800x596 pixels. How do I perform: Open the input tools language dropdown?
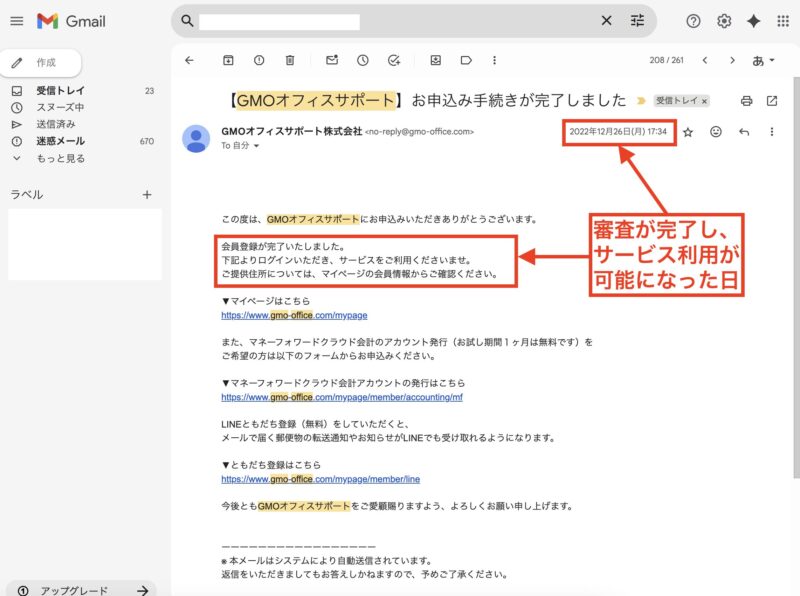tap(763, 60)
